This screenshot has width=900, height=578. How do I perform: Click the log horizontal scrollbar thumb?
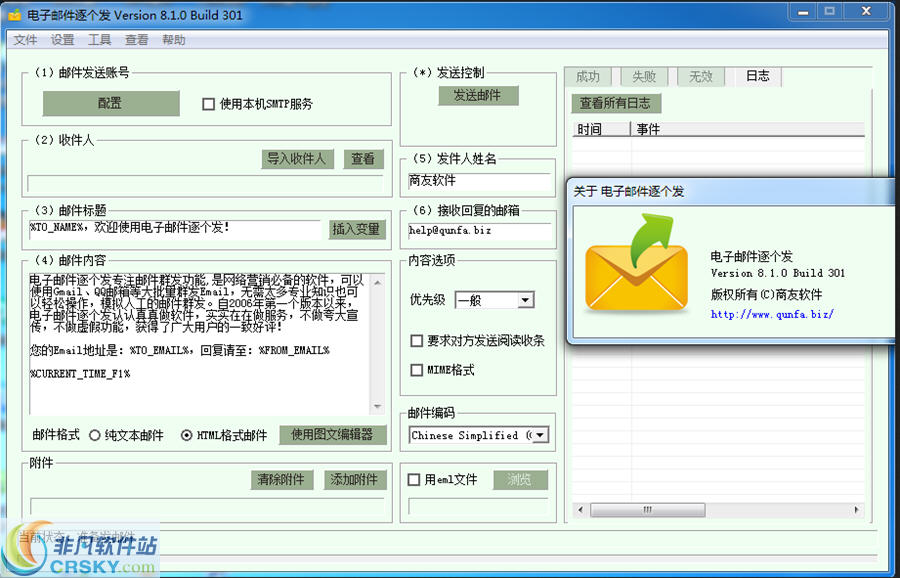(647, 510)
